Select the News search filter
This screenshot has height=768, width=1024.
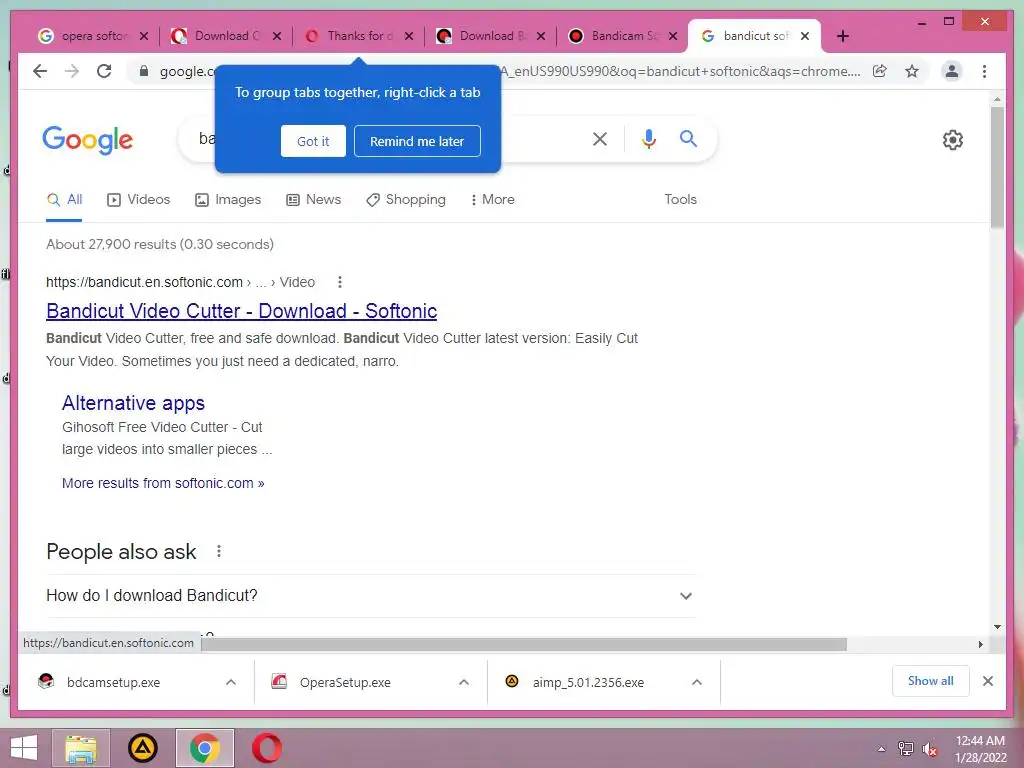(x=313, y=199)
